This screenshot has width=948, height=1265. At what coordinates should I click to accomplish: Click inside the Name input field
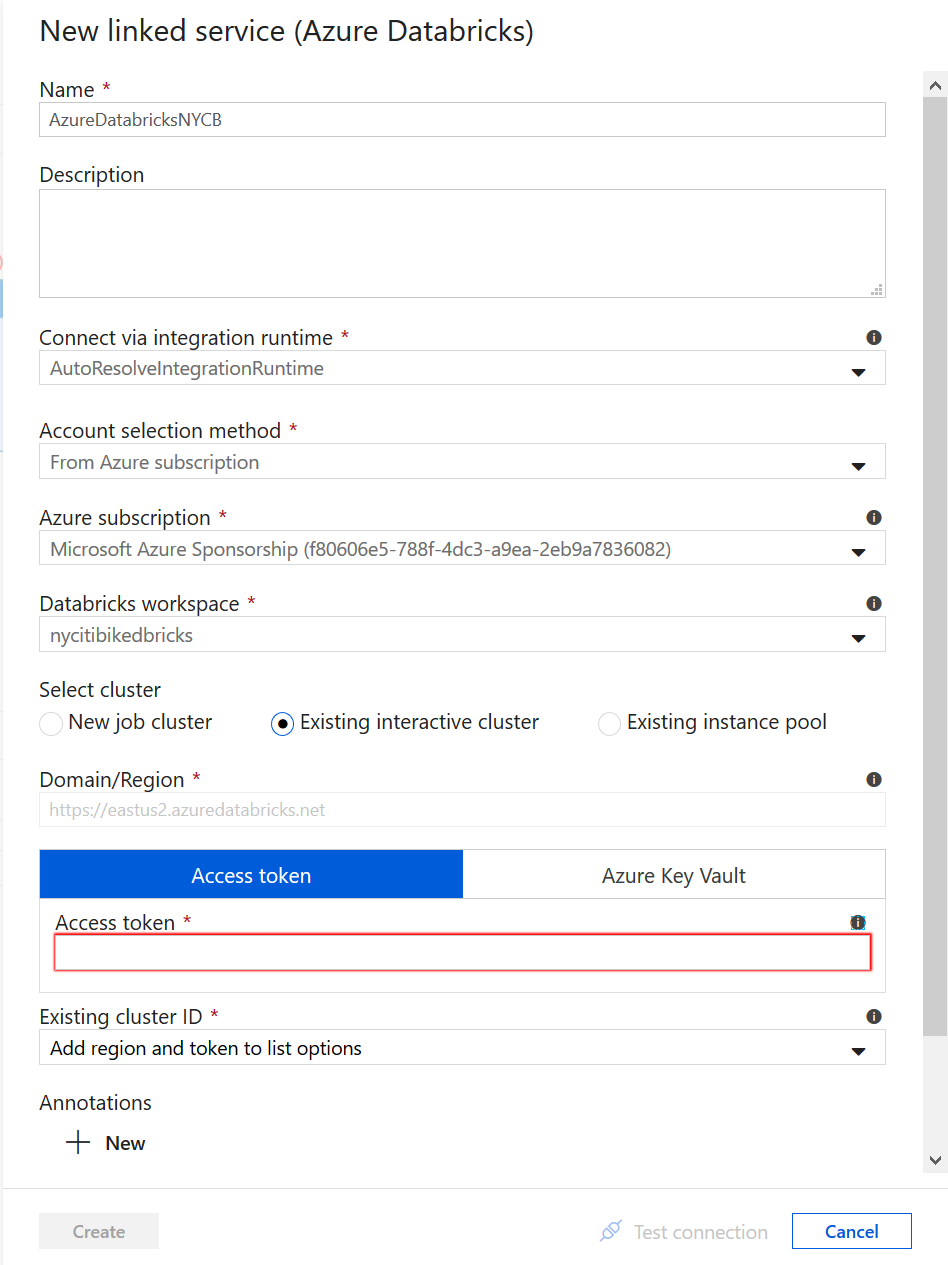click(x=462, y=119)
